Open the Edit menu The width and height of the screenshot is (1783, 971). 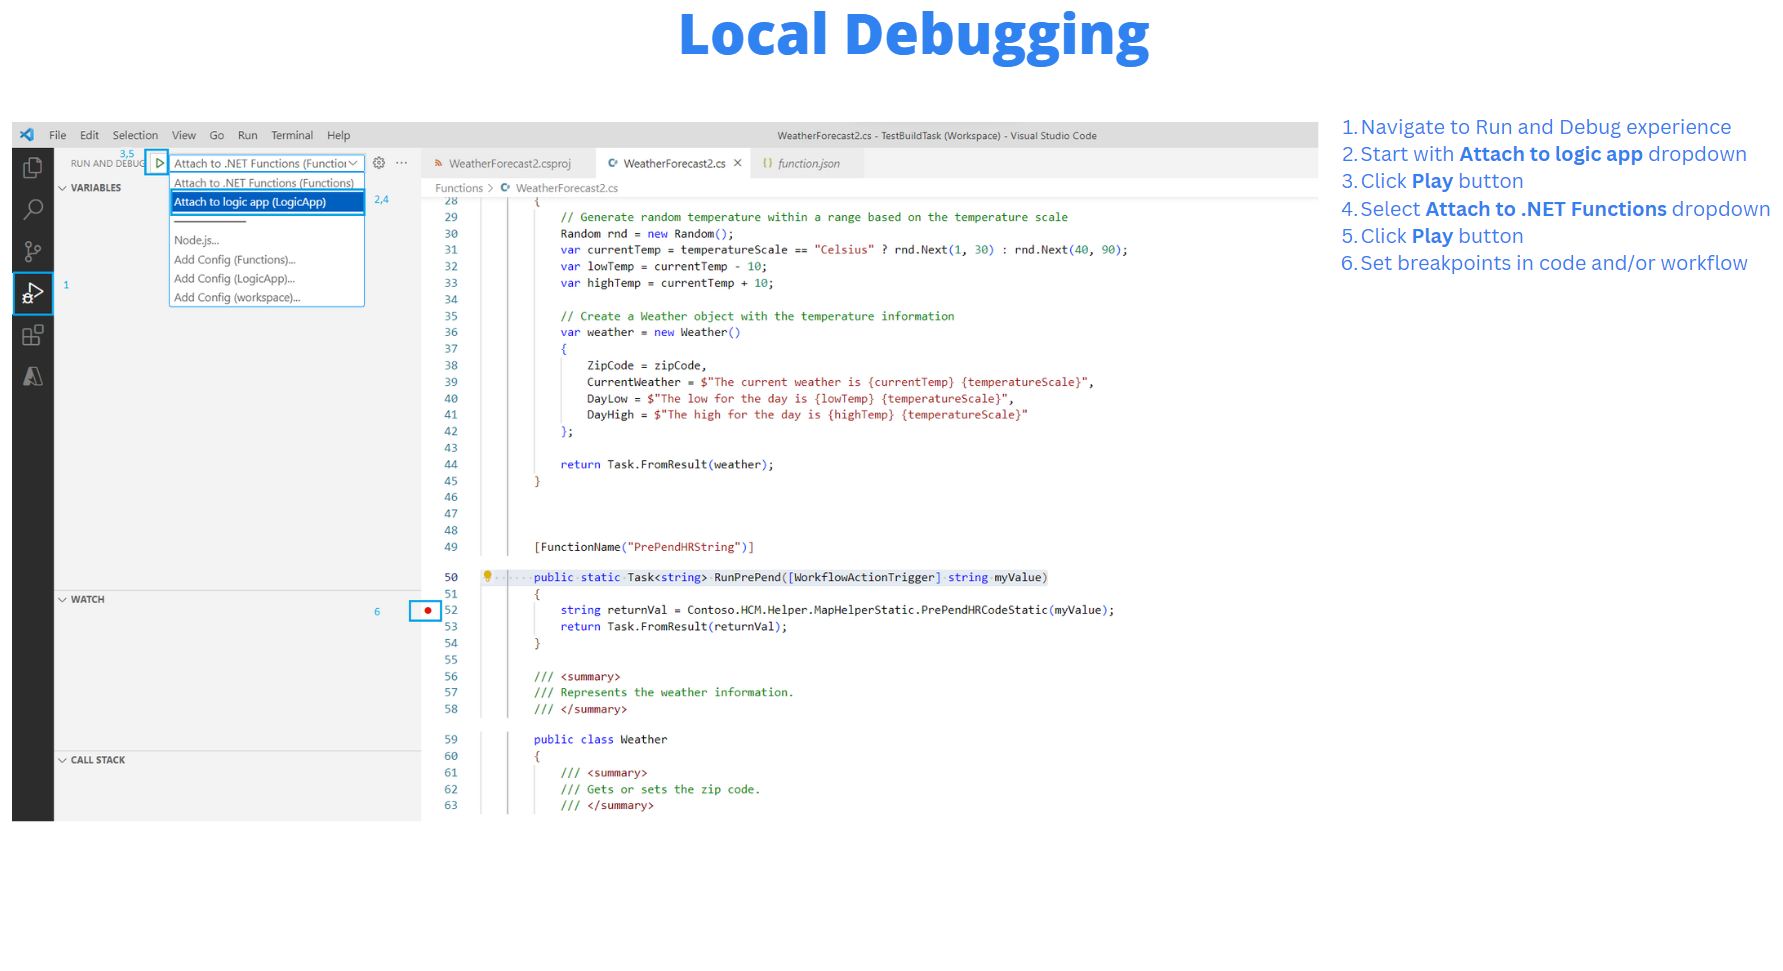tap(90, 135)
